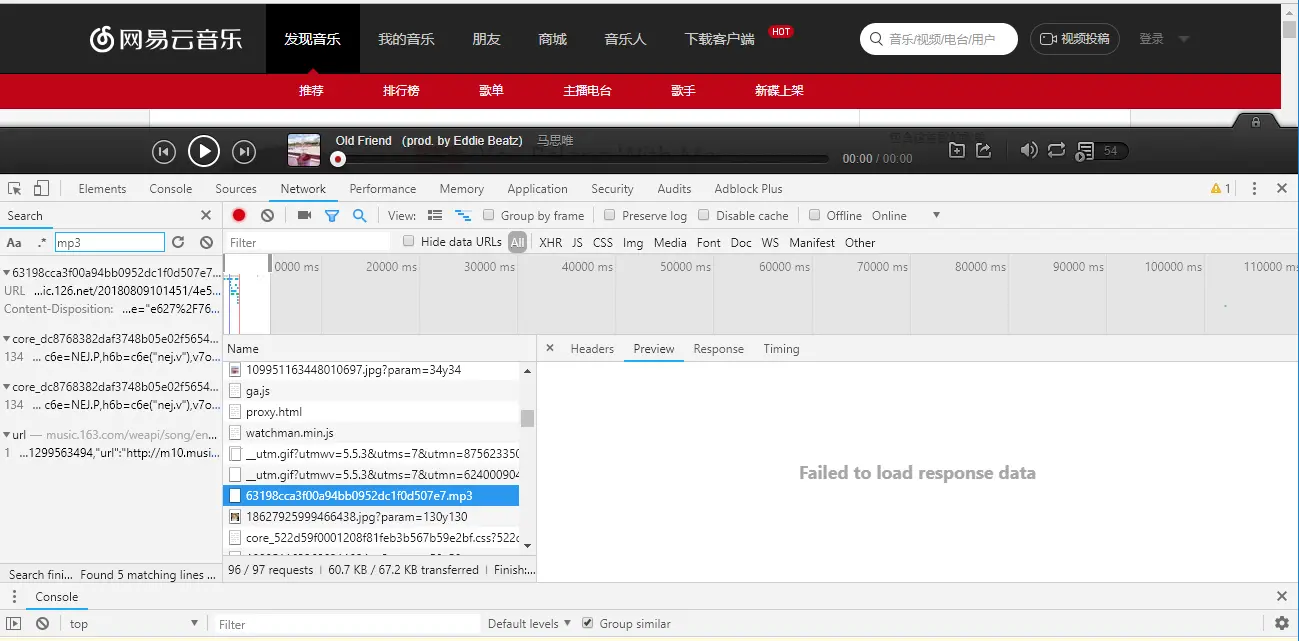Select ga.js in the request list
This screenshot has width=1299, height=641.
coord(372,391)
